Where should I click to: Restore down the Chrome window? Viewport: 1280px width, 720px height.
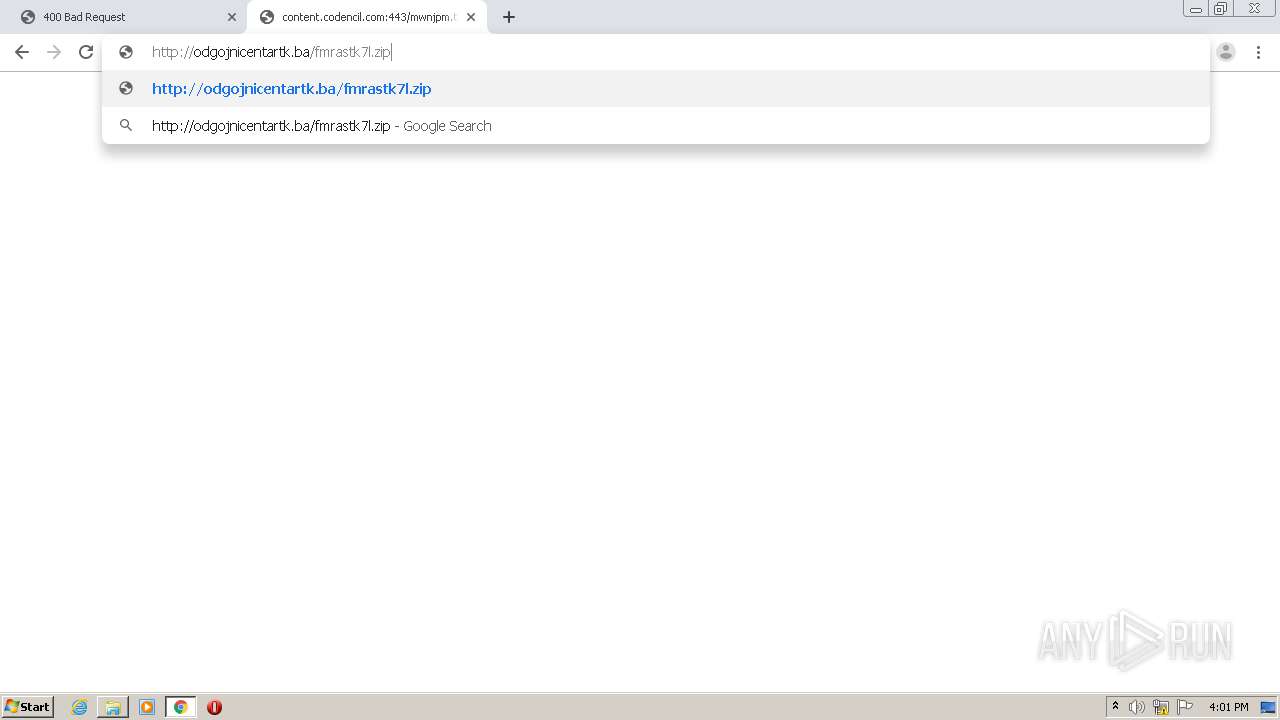pyautogui.click(x=1221, y=9)
